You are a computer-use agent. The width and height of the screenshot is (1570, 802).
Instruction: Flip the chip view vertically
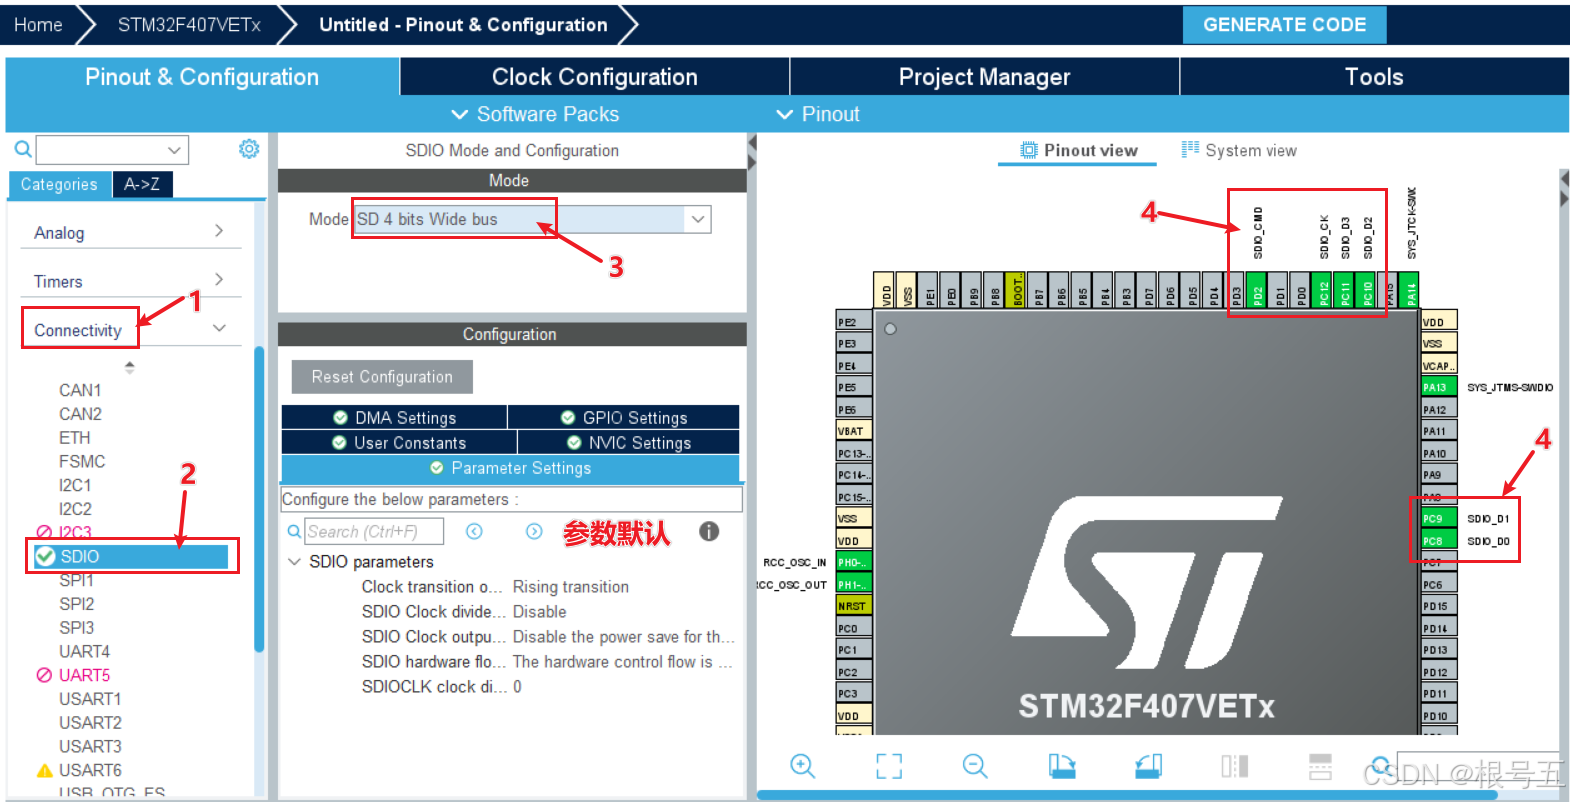point(1320,766)
